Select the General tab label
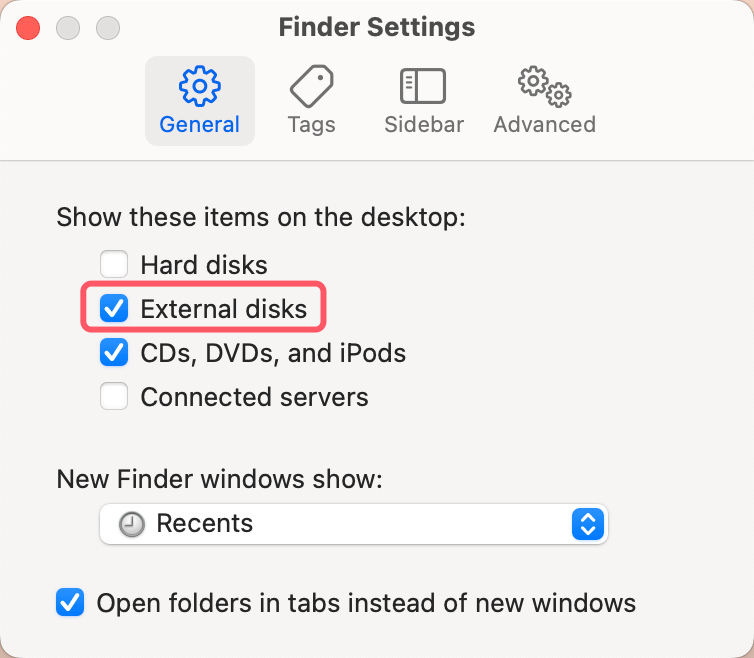Viewport: 754px width, 658px height. click(199, 125)
